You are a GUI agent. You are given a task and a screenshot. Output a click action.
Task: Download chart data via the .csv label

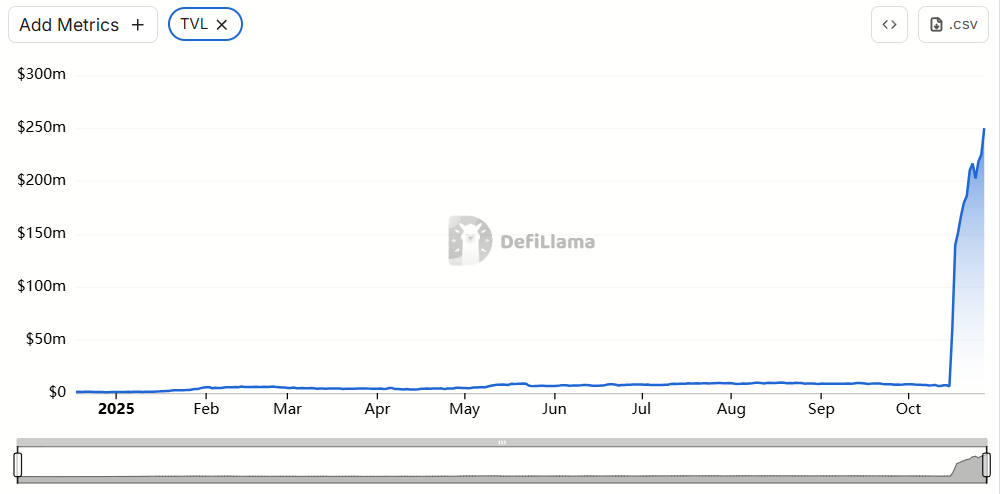963,25
